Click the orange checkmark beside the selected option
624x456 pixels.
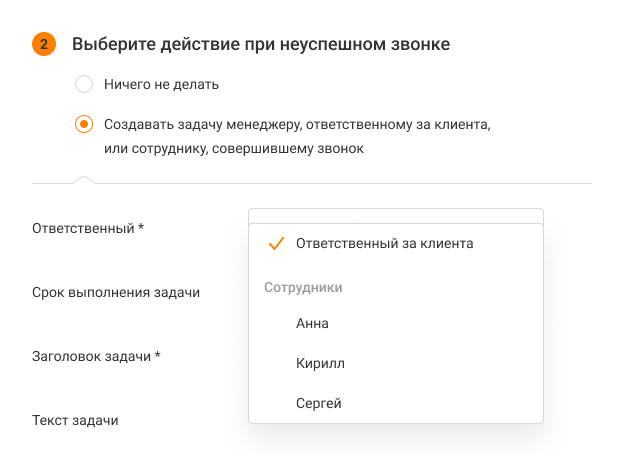click(277, 244)
